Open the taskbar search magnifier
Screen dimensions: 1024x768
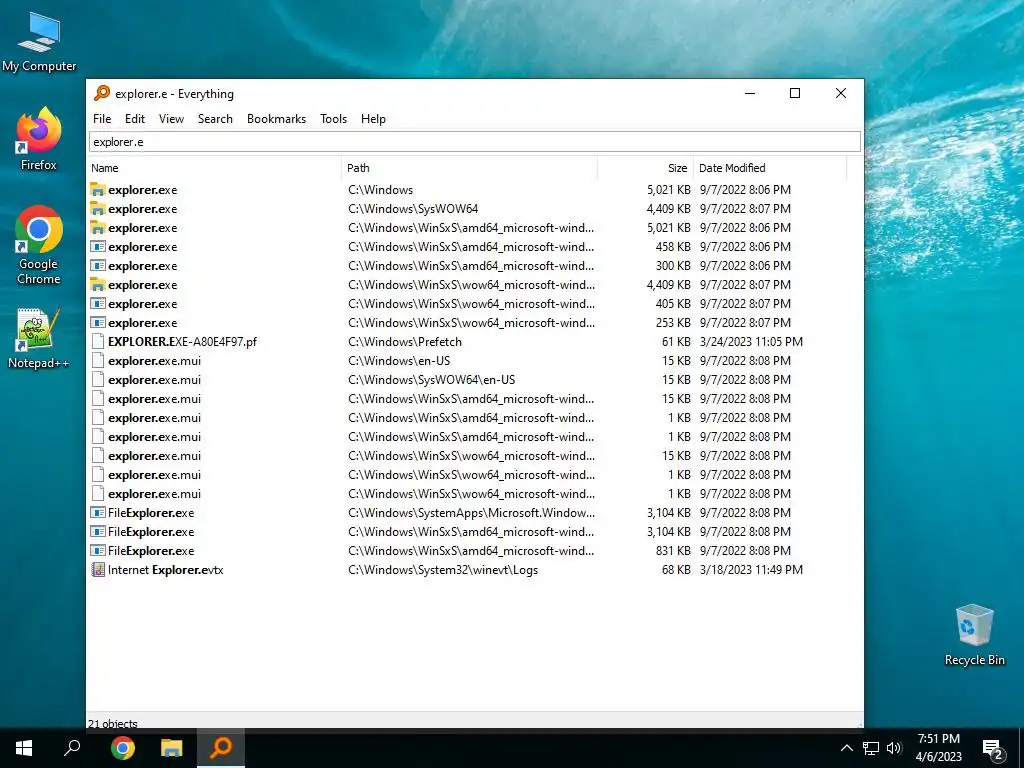(x=72, y=748)
